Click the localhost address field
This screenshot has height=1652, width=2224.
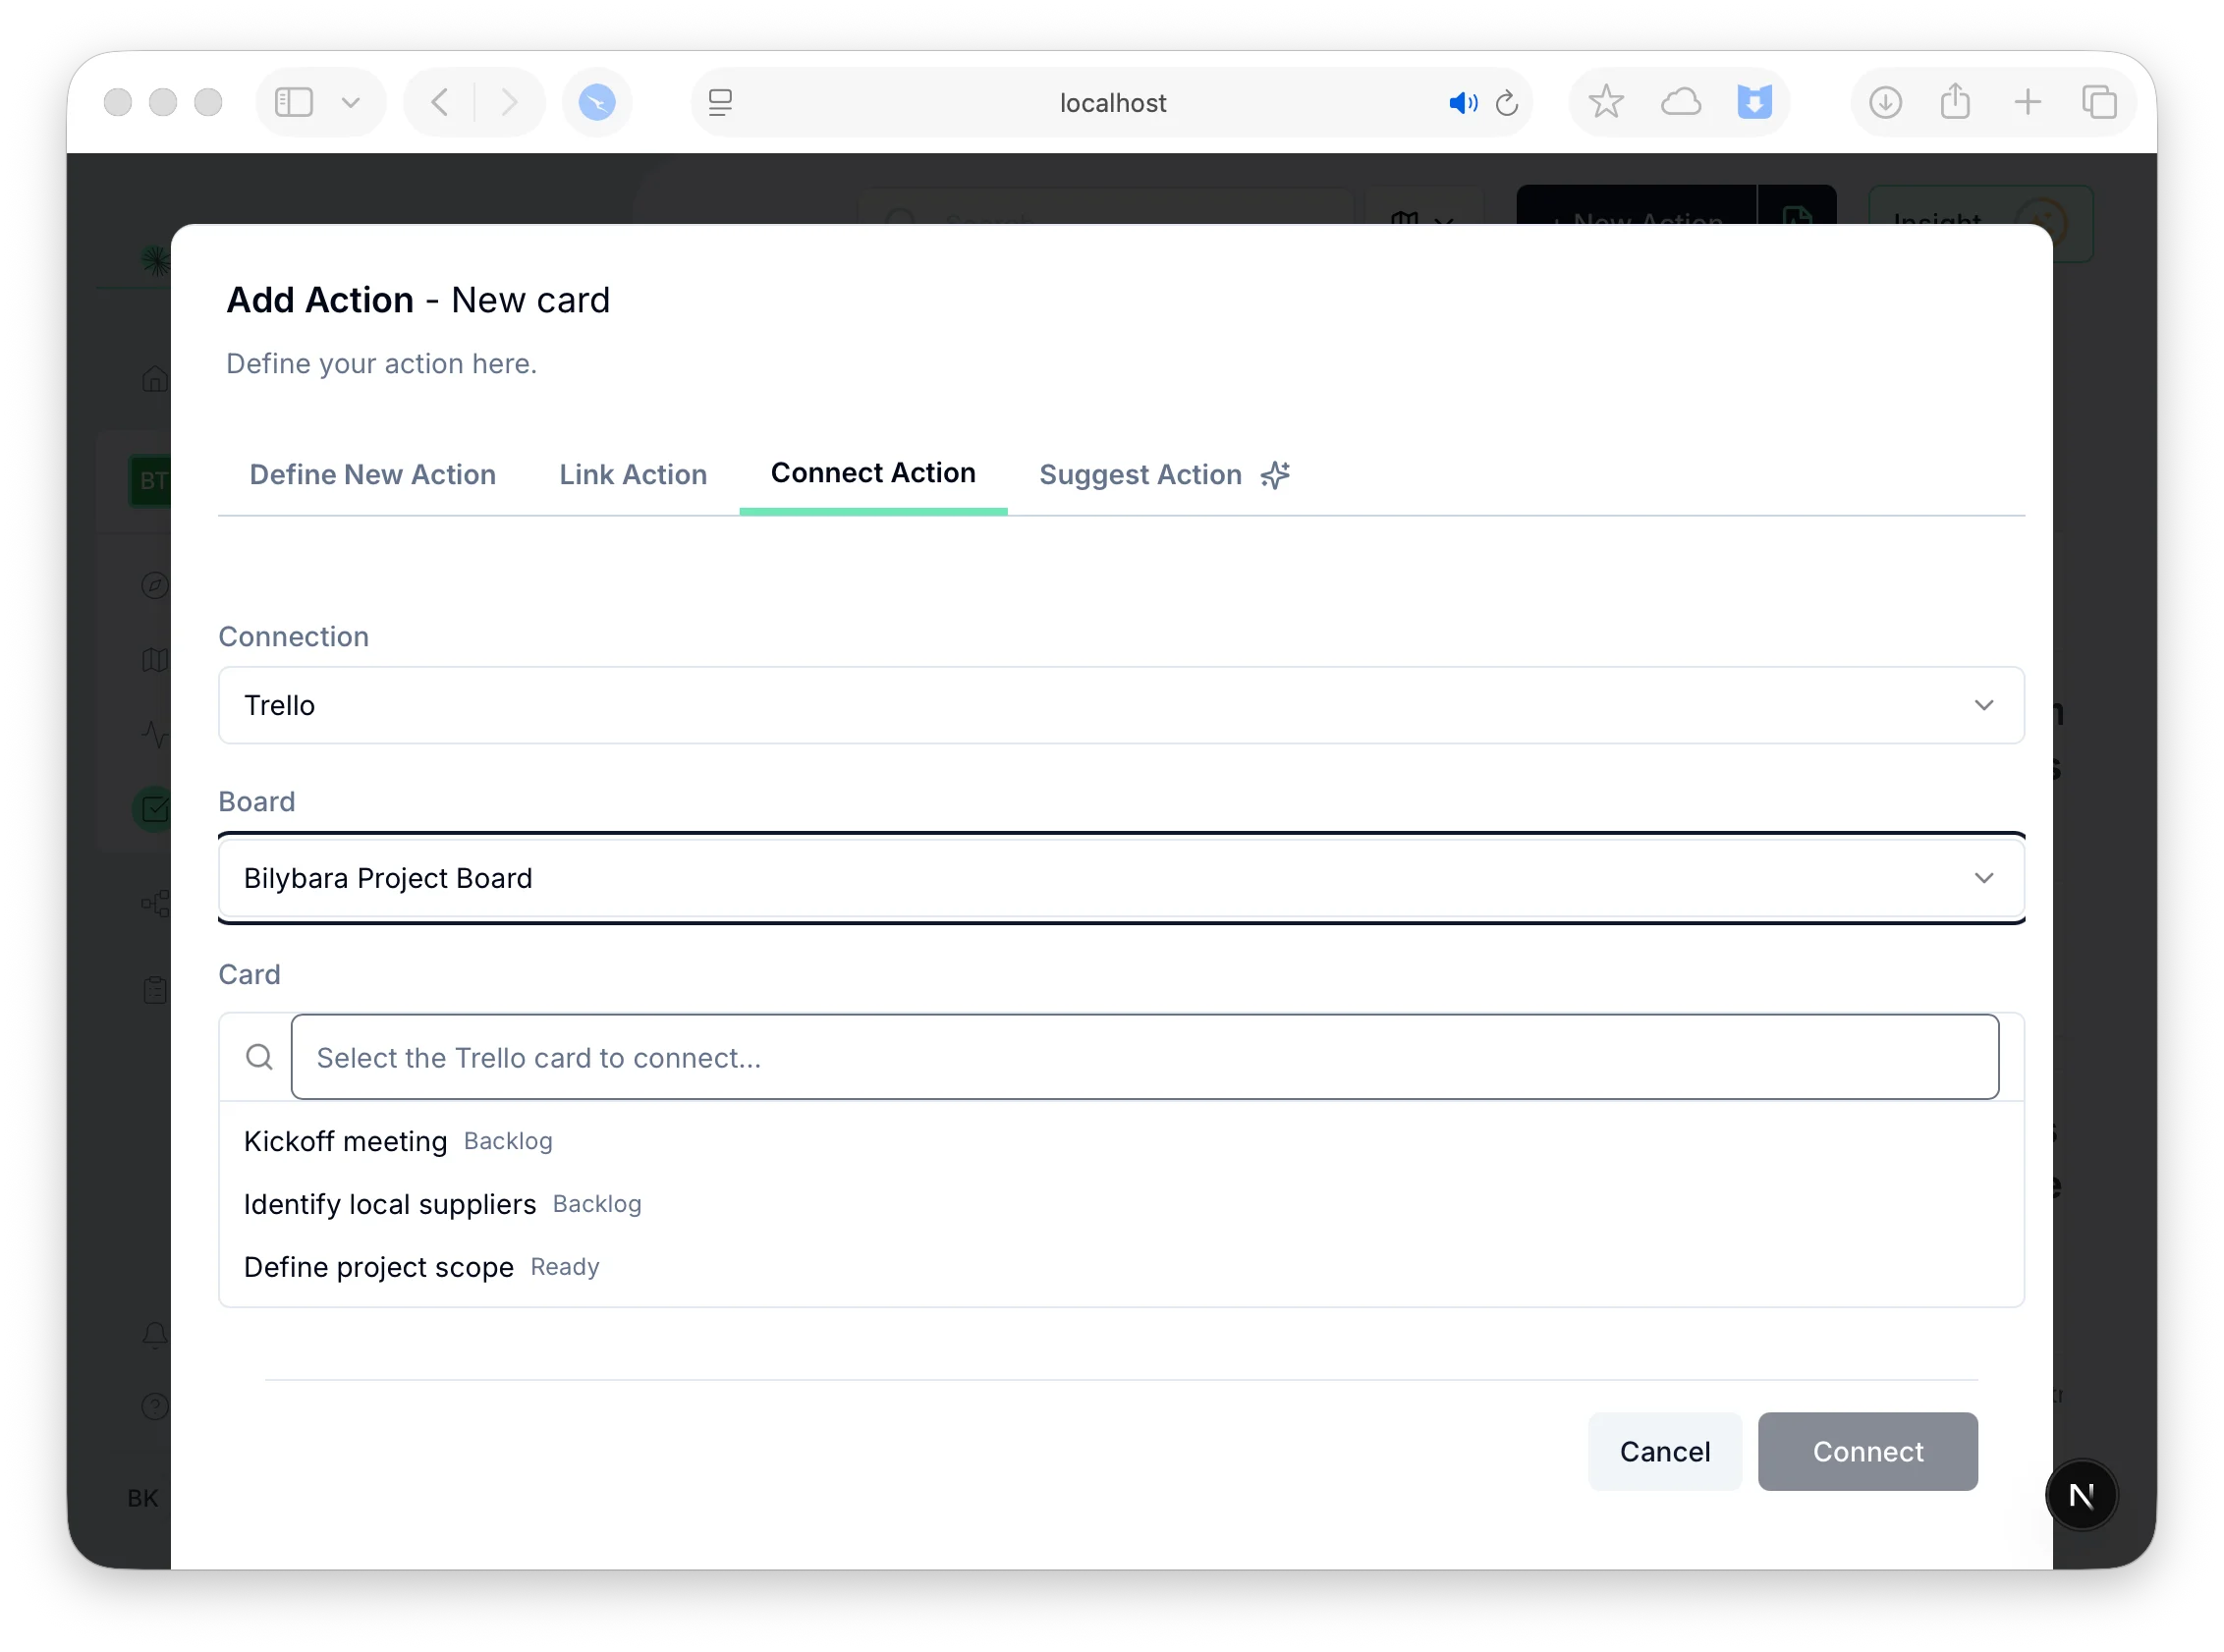[1112, 102]
